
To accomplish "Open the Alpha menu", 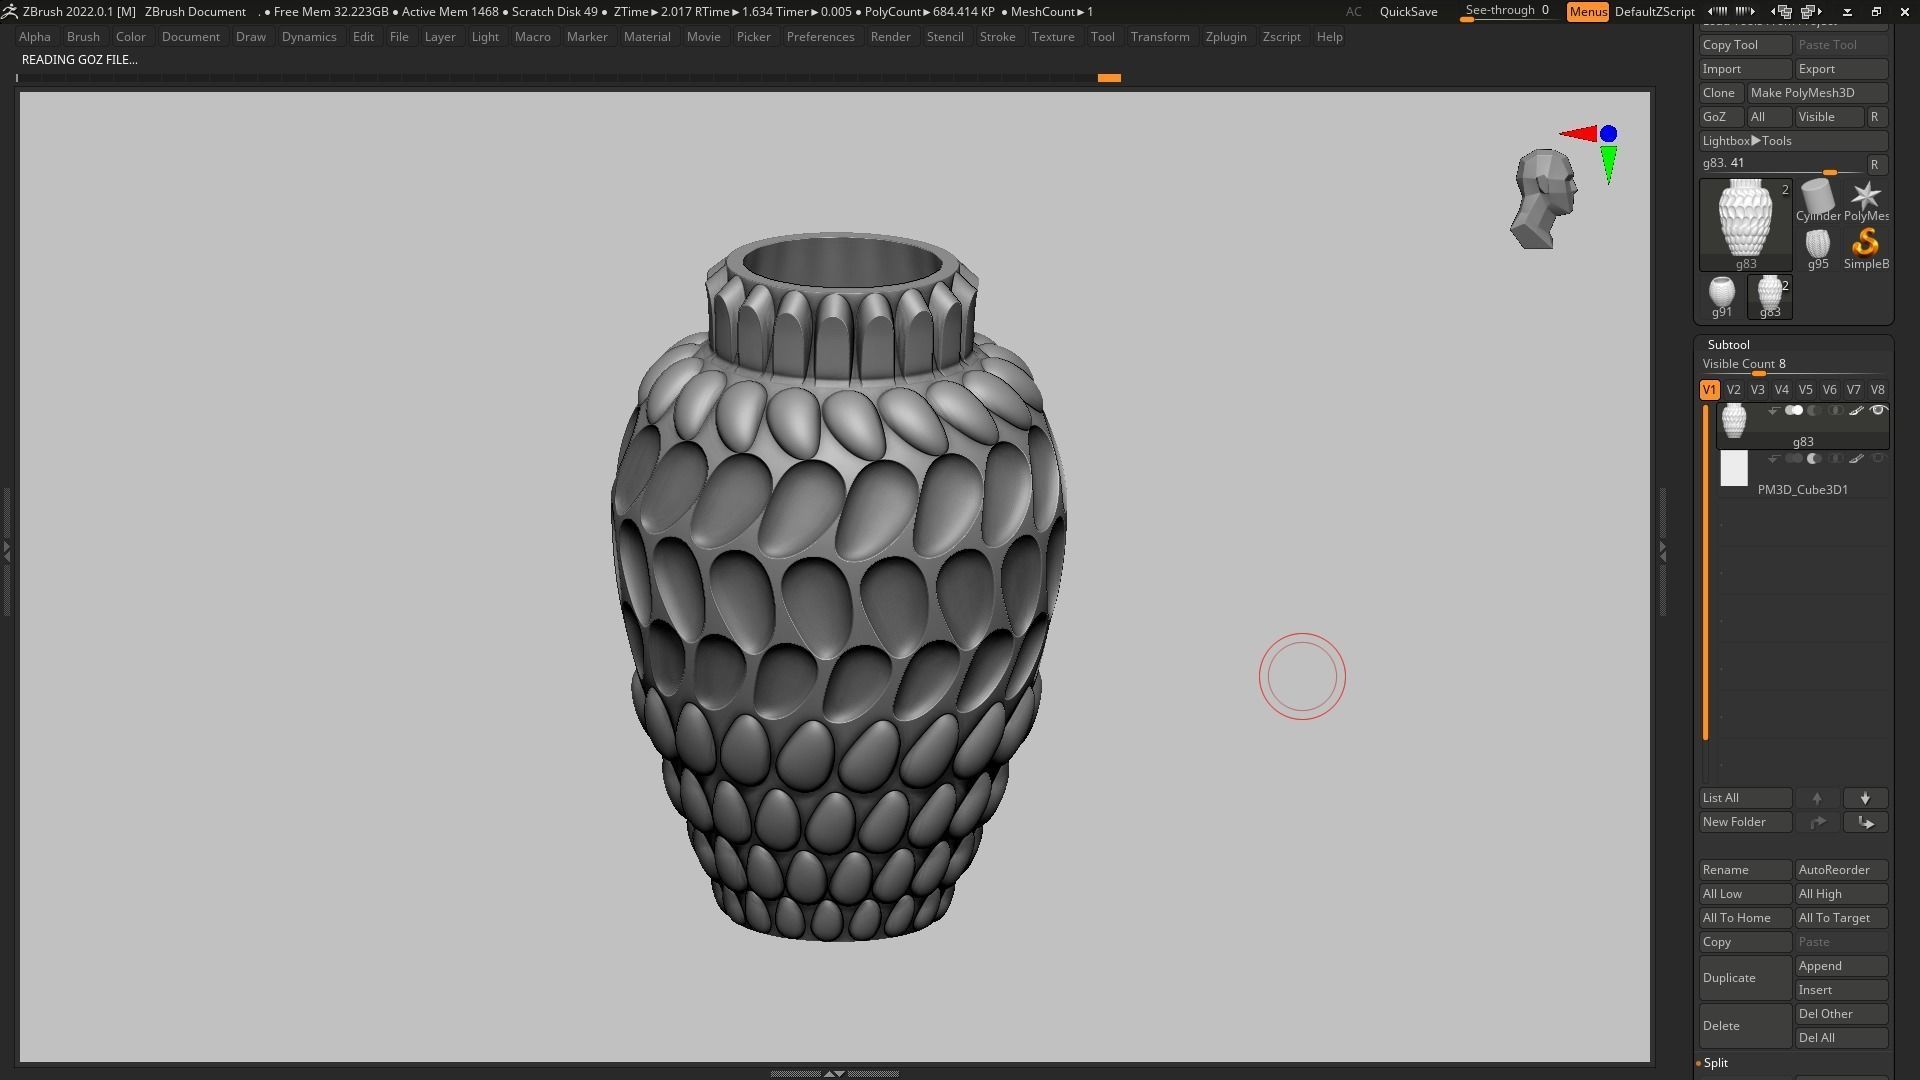I will (34, 37).
